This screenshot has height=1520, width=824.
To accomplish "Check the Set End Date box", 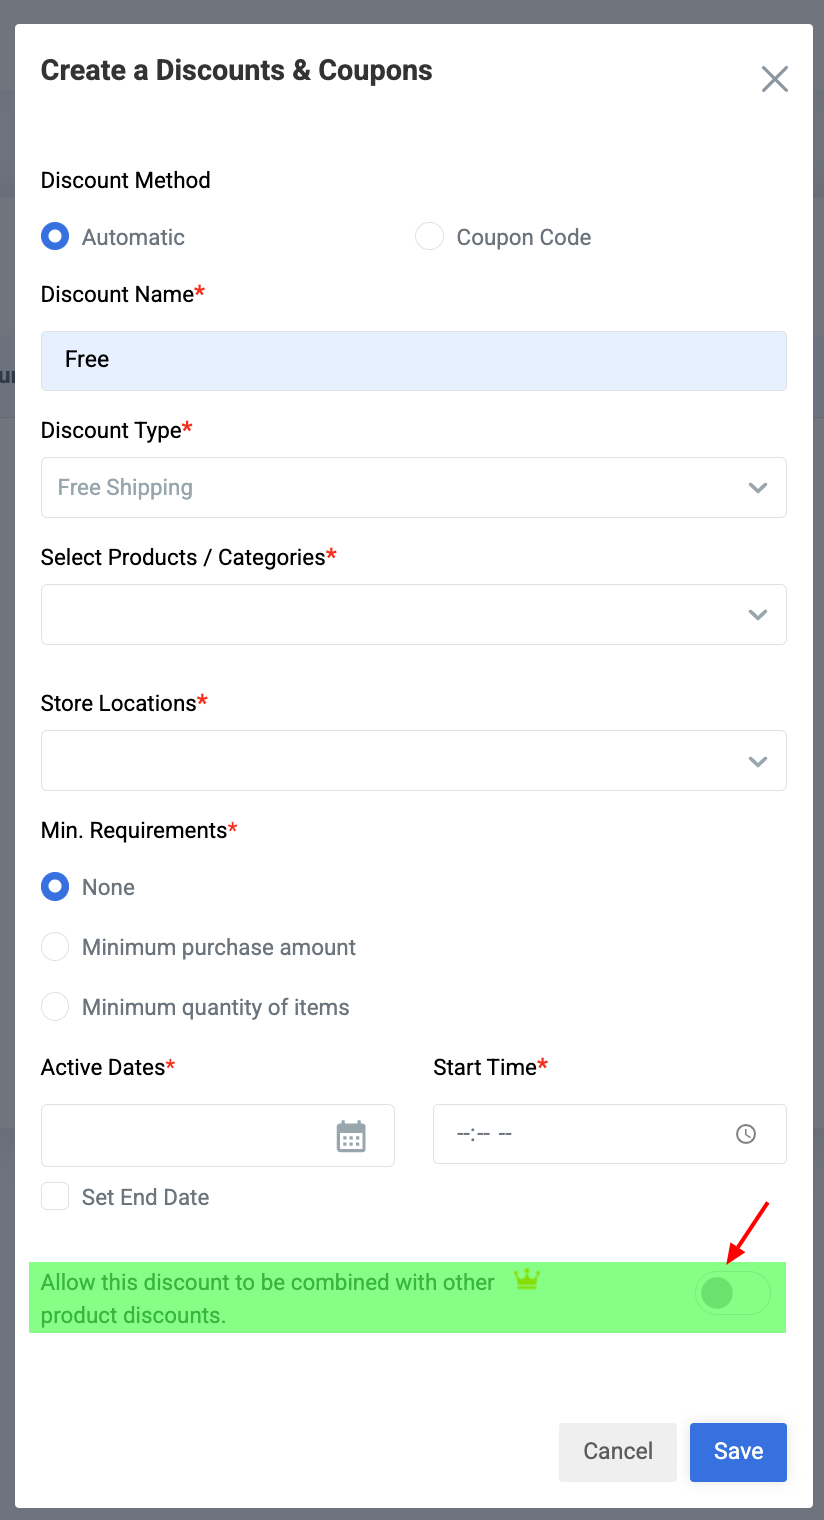I will pyautogui.click(x=55, y=1197).
